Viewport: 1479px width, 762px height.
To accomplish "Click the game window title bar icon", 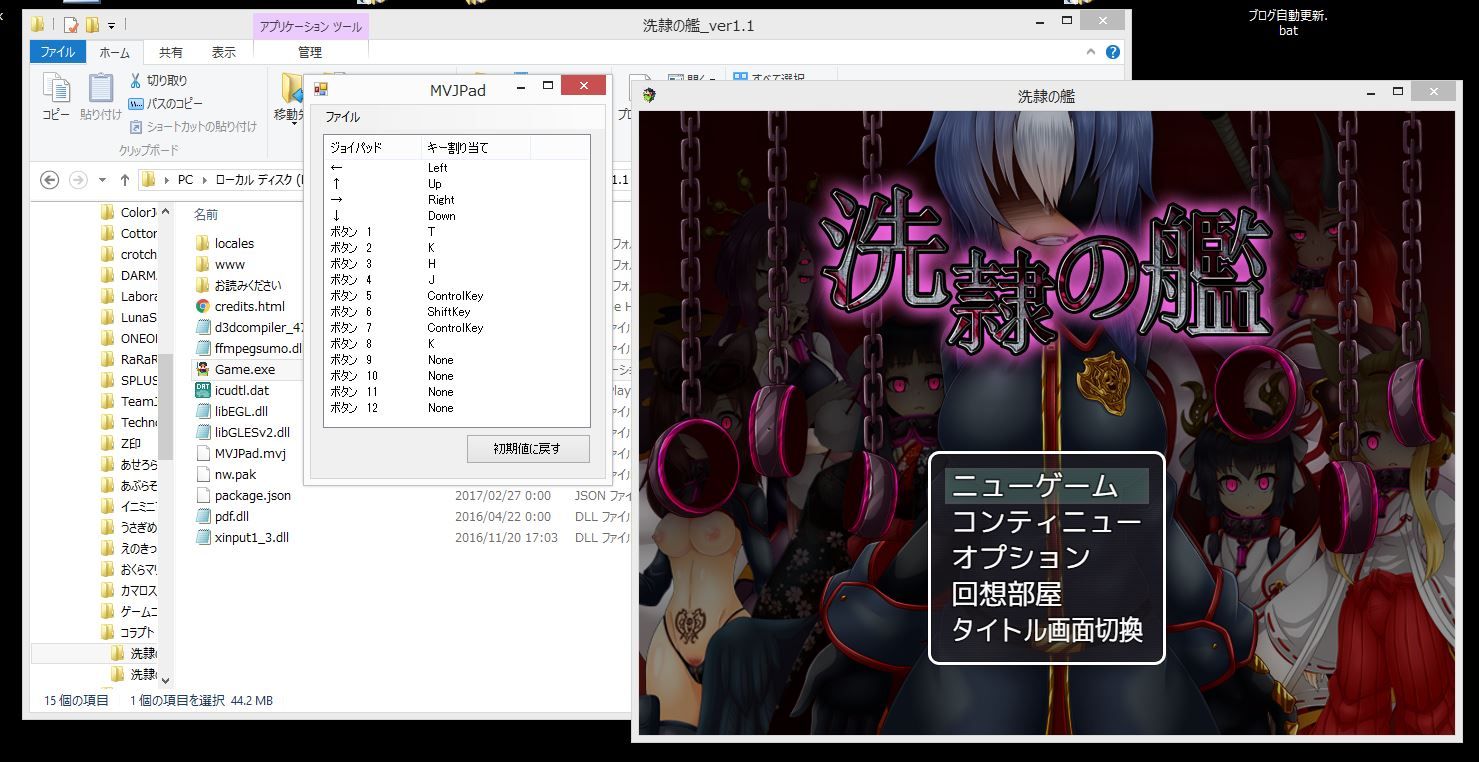I will pos(649,96).
